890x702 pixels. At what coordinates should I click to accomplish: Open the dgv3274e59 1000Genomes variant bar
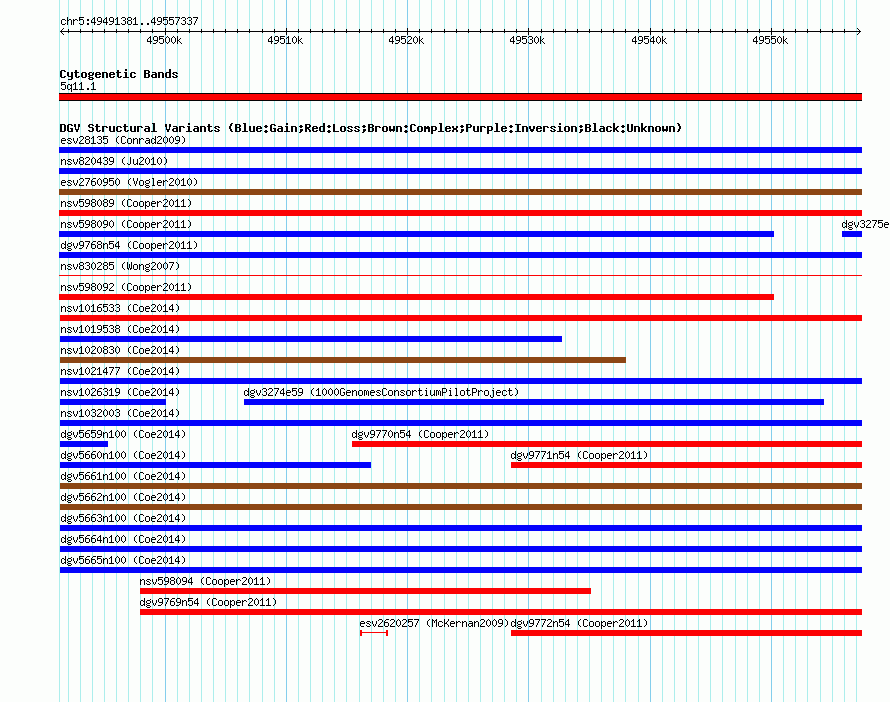(534, 402)
